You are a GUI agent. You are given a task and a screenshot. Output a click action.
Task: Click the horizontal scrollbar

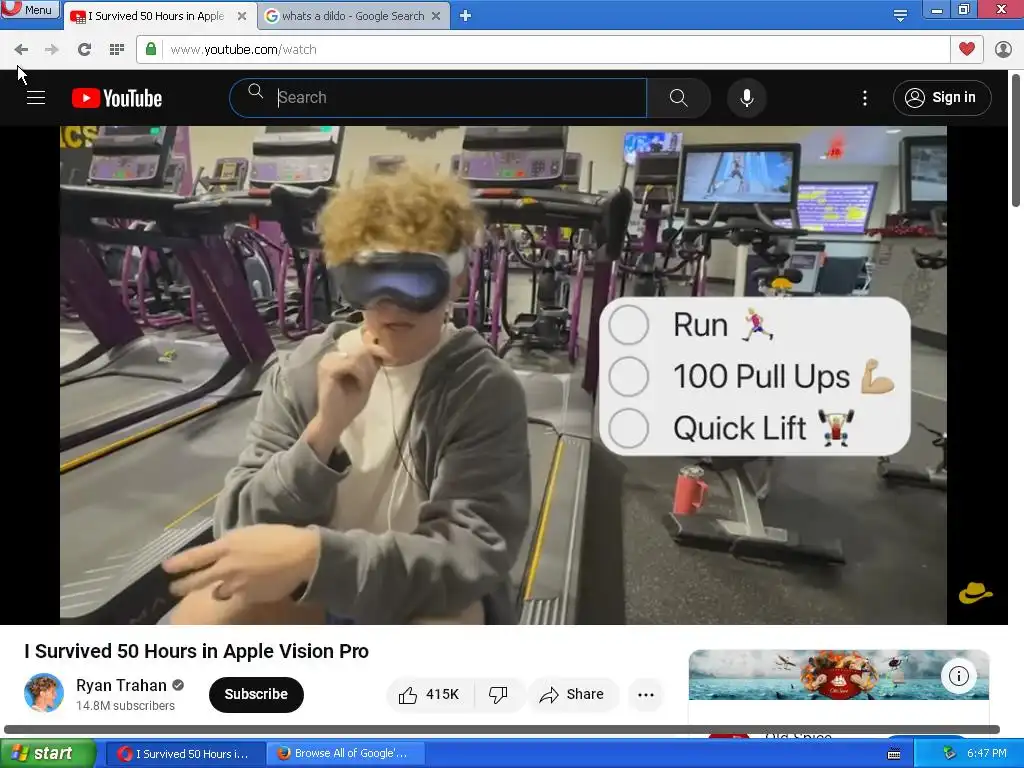[502, 729]
